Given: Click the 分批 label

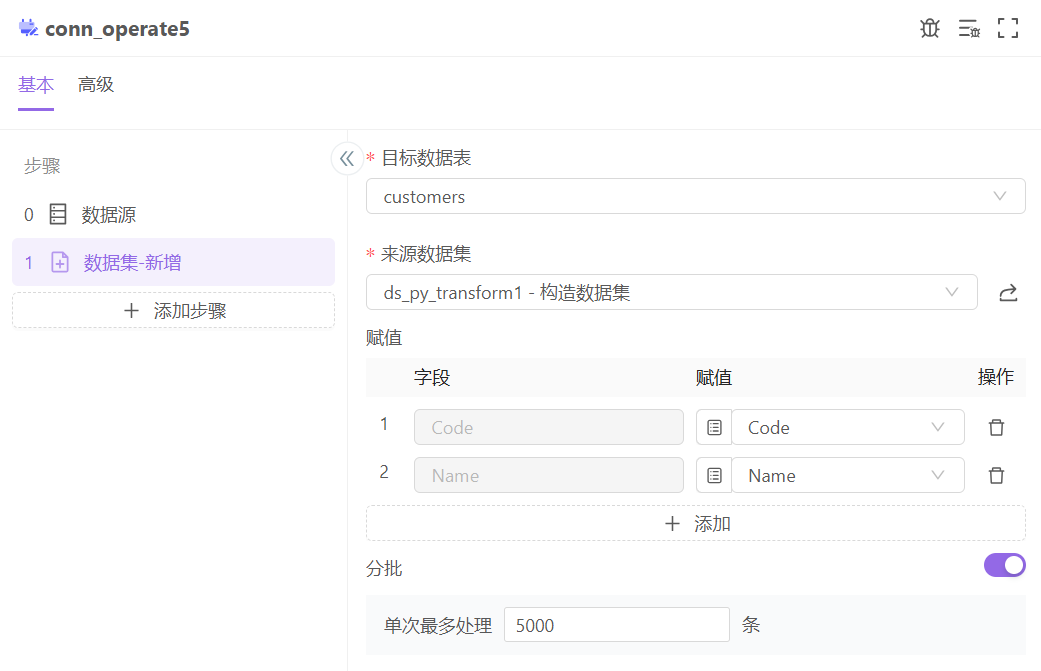Looking at the screenshot, I should 384,569.
